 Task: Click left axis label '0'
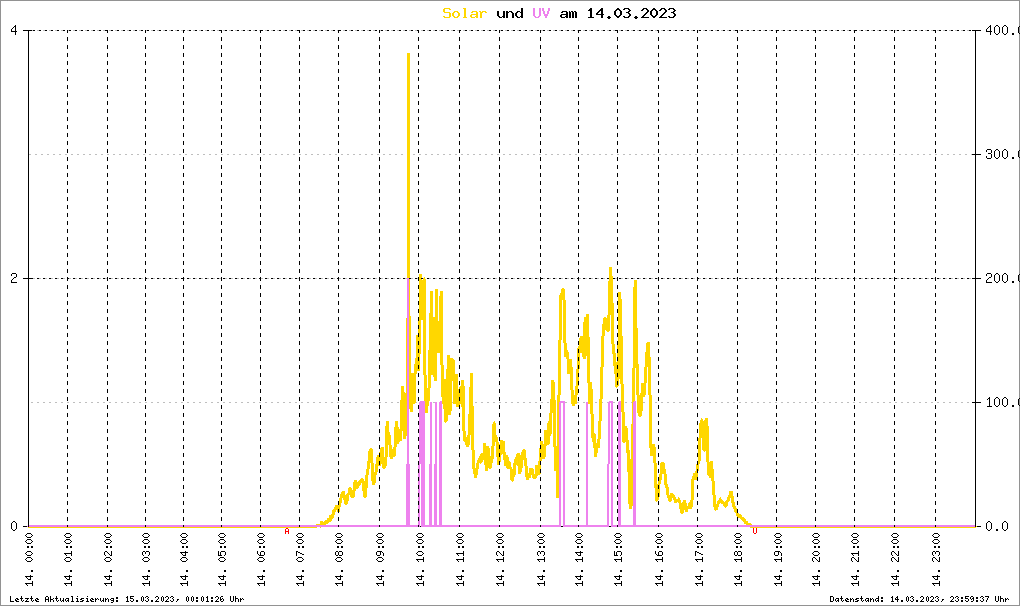[x=14, y=526]
